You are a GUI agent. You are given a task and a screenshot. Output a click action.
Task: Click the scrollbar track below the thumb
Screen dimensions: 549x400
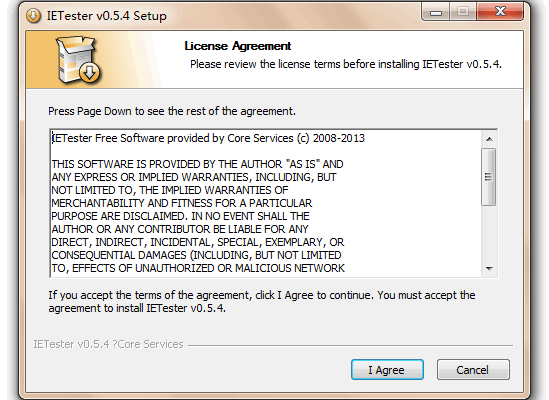point(489,233)
